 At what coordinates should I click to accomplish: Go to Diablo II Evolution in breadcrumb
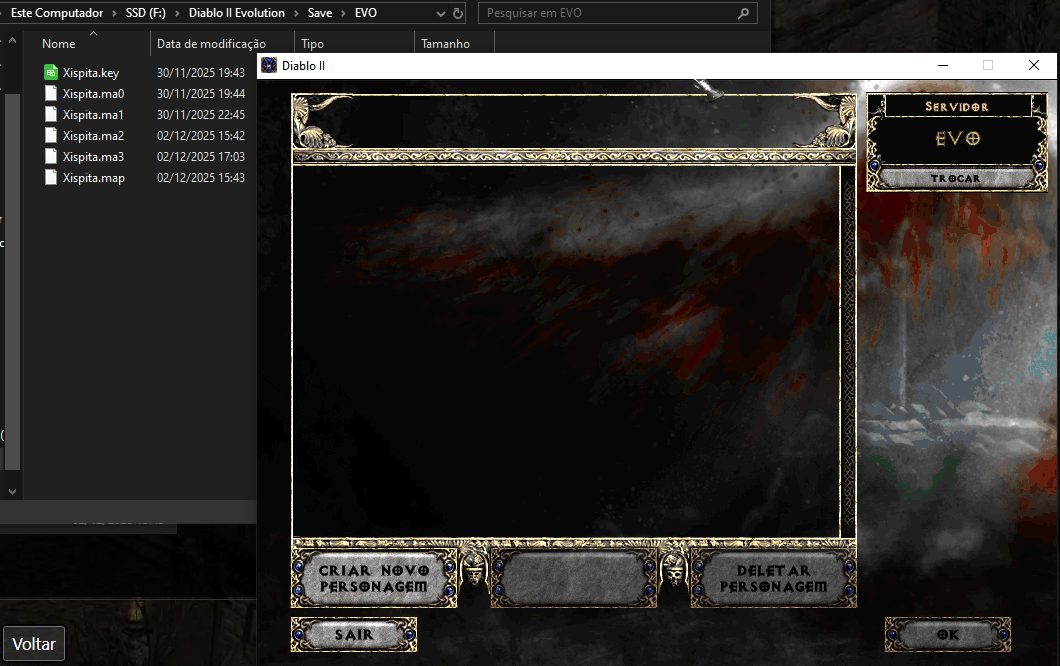pos(236,13)
